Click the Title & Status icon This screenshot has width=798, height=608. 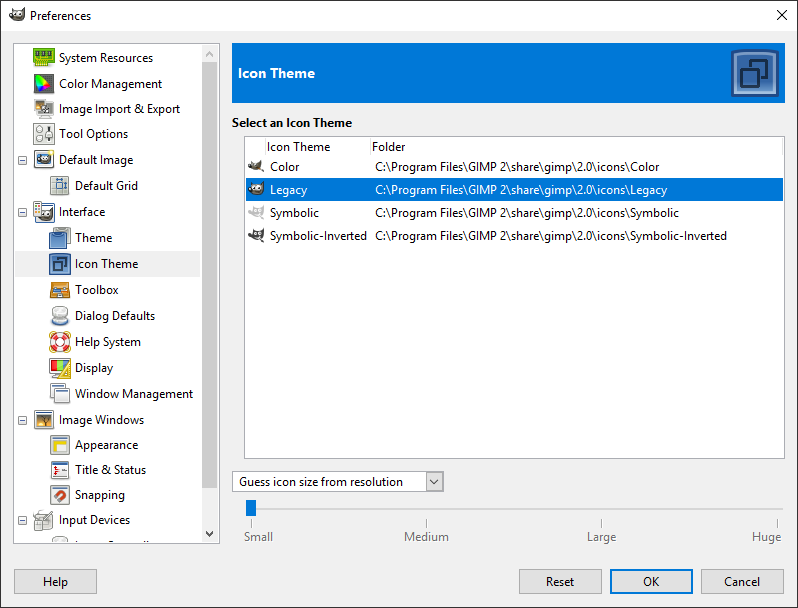pos(60,470)
